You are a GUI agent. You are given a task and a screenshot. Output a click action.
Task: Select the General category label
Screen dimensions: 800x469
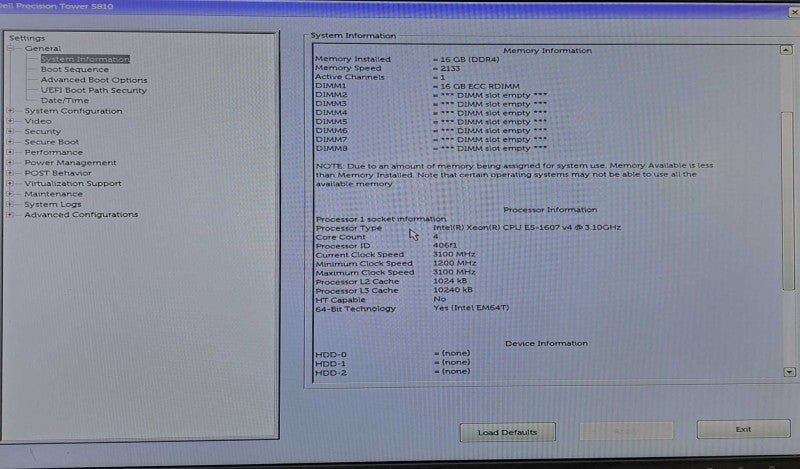43,48
